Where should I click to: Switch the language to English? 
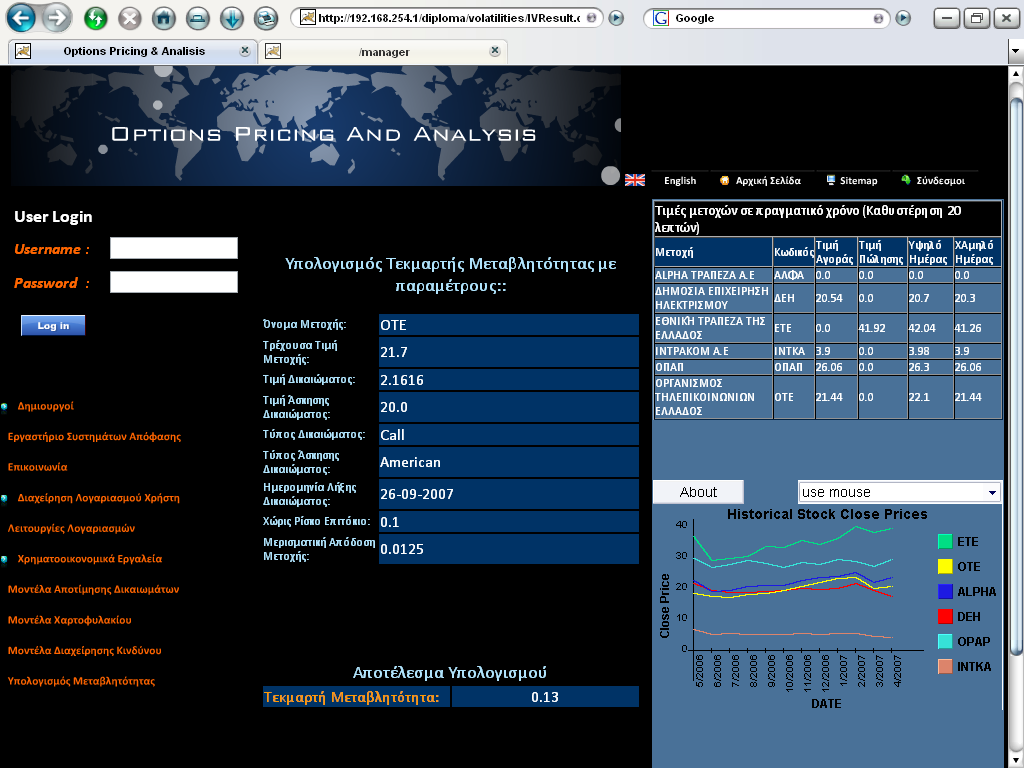(x=680, y=181)
